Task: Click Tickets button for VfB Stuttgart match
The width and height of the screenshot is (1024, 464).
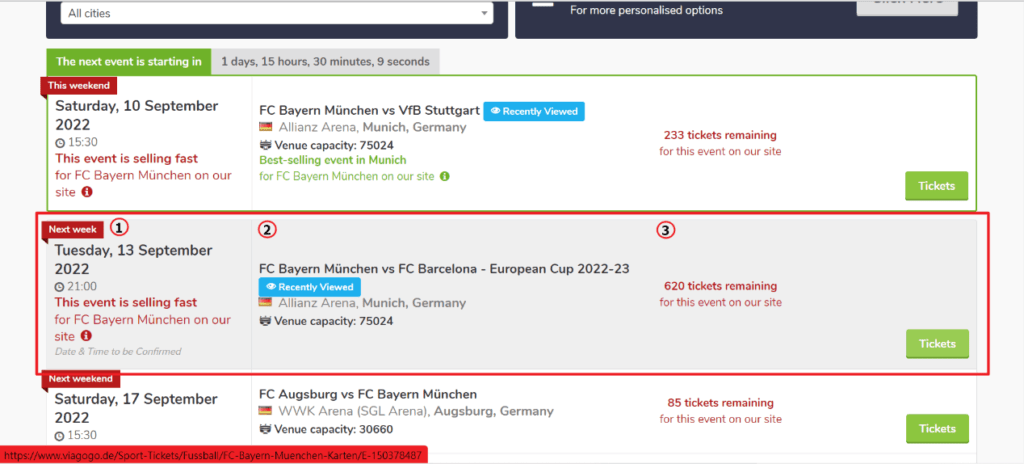Action: tap(936, 186)
